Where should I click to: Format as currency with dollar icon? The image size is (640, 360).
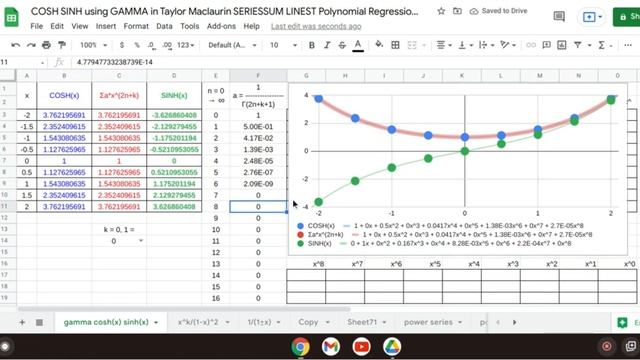[122, 45]
